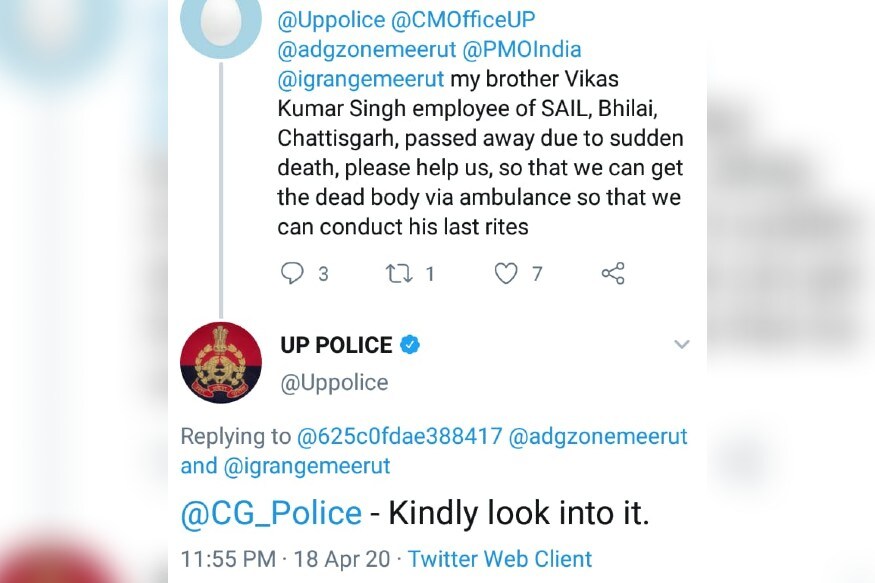This screenshot has width=875, height=583.
Task: Click the @Uppolice handle under UP POLICE
Action: (x=334, y=383)
